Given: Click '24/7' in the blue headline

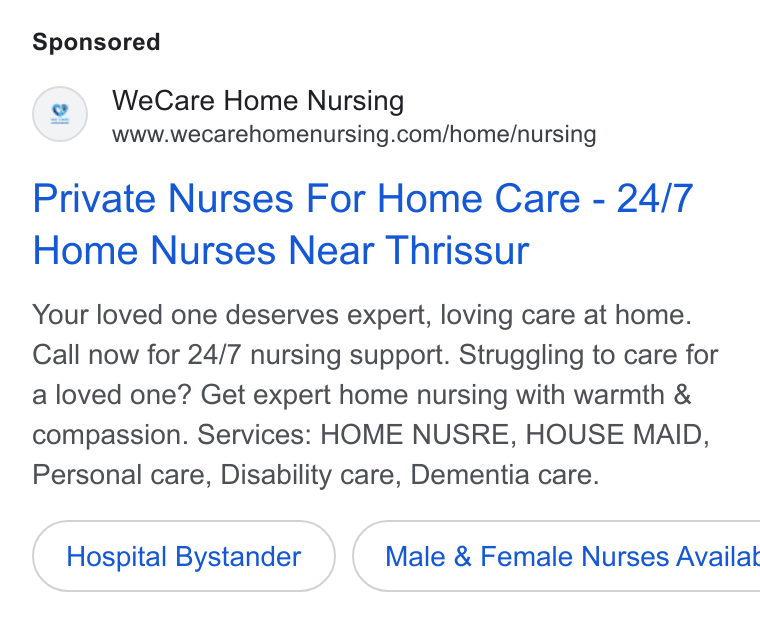Looking at the screenshot, I should point(655,198).
